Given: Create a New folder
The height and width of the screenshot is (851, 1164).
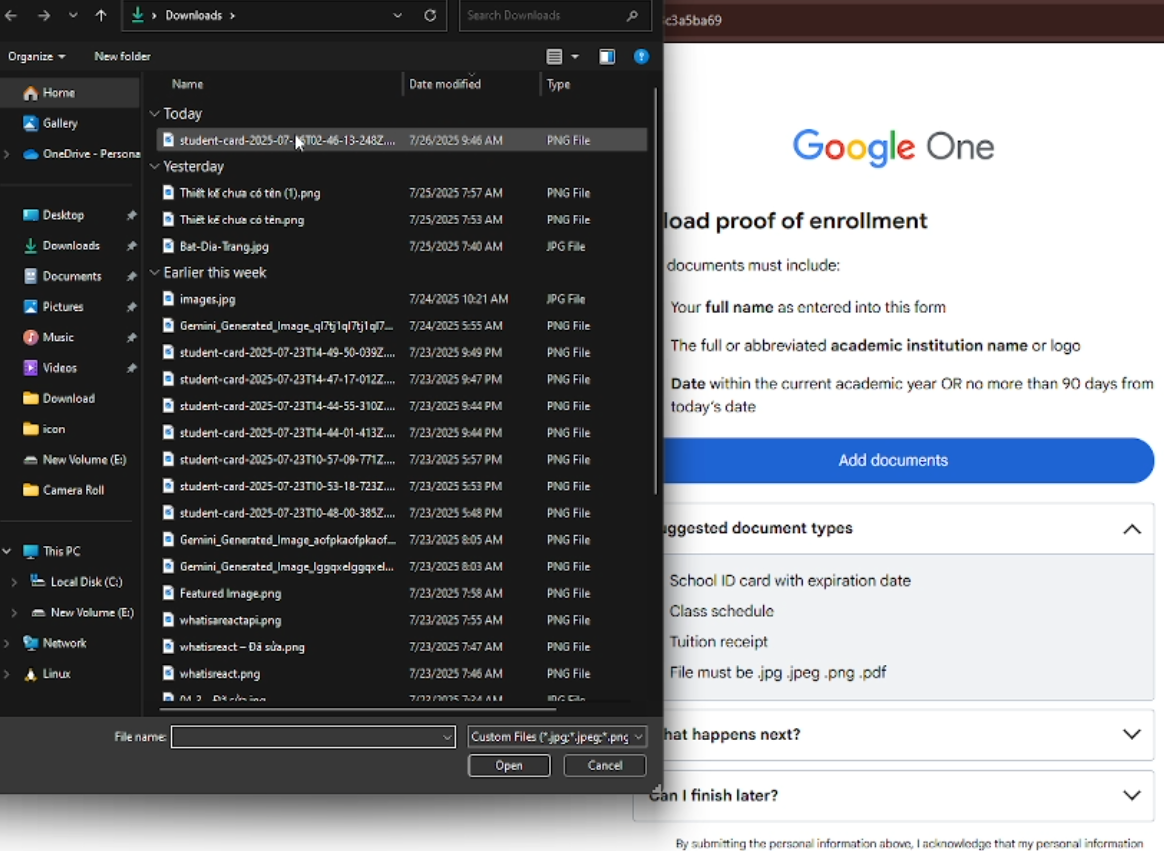Looking at the screenshot, I should (122, 56).
